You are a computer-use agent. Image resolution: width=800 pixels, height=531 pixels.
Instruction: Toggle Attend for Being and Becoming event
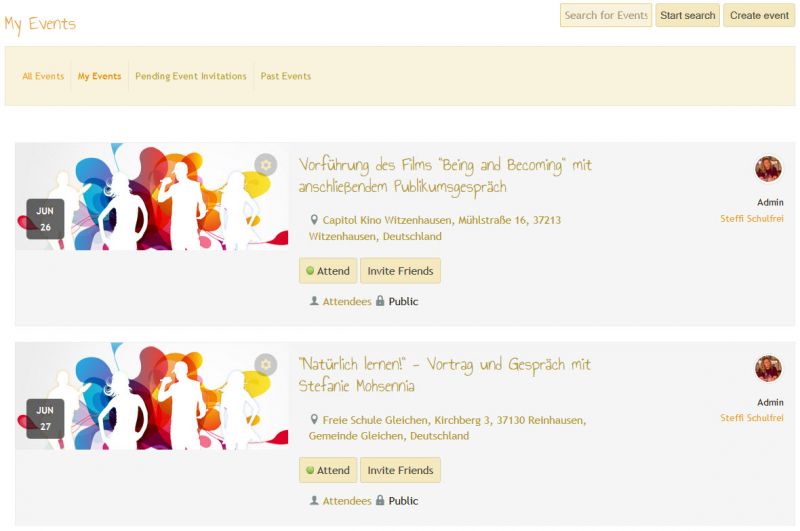tap(328, 271)
